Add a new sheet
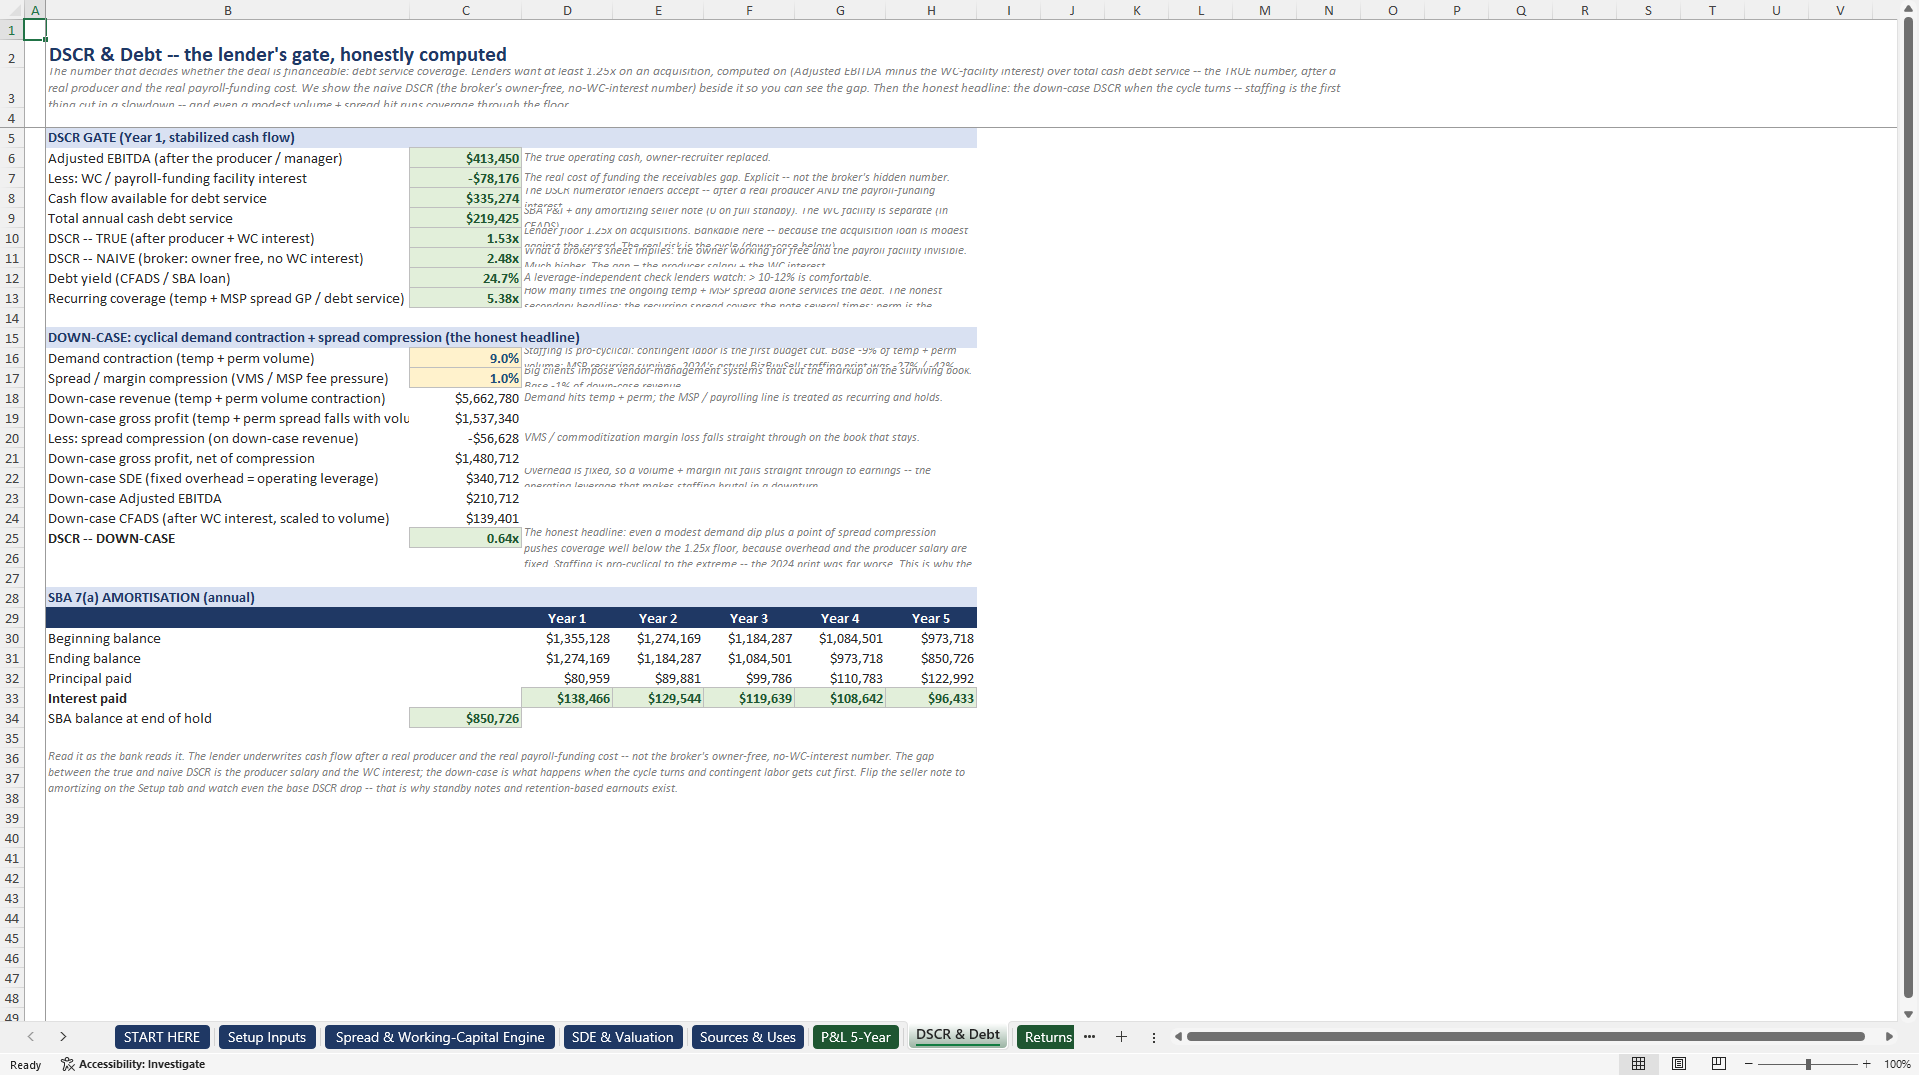The image size is (1919, 1075). pyautogui.click(x=1121, y=1037)
